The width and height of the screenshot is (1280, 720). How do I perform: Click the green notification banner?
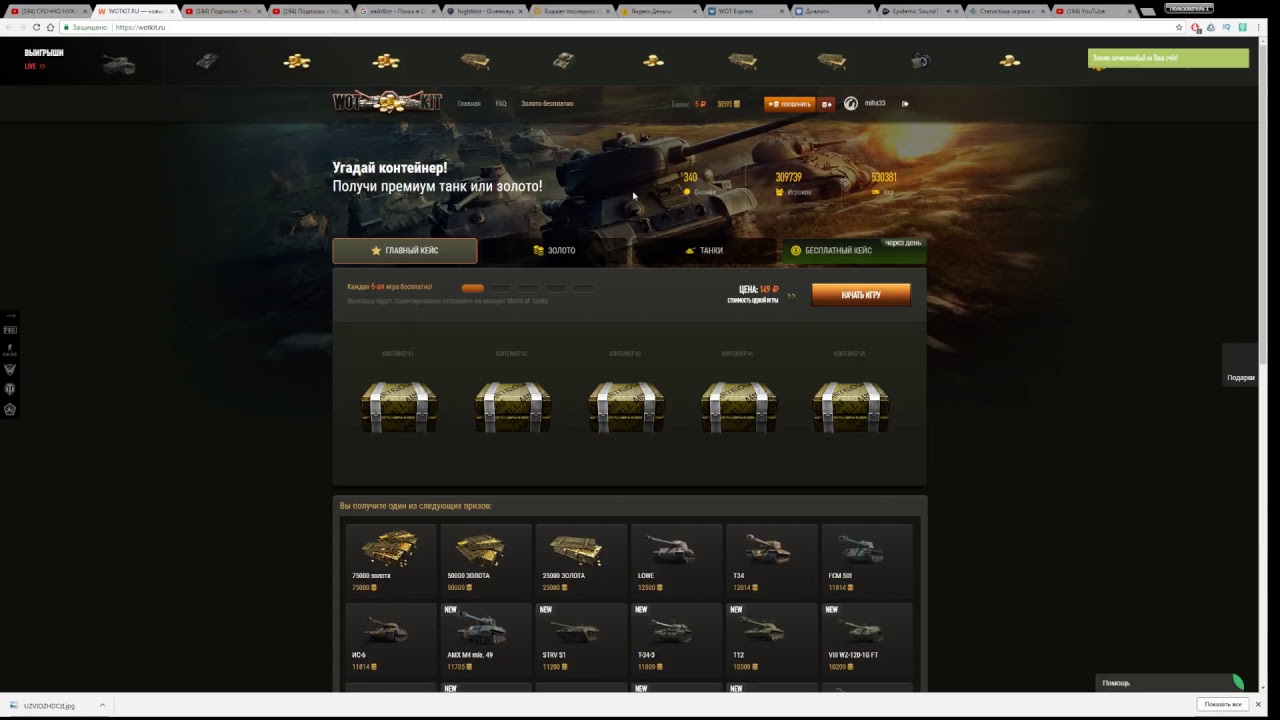click(1168, 58)
